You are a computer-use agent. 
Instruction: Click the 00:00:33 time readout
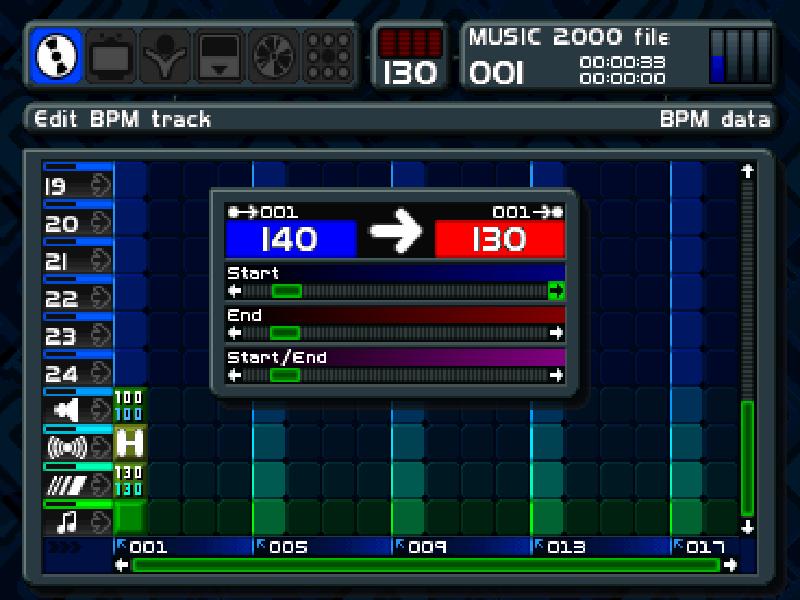tap(622, 62)
